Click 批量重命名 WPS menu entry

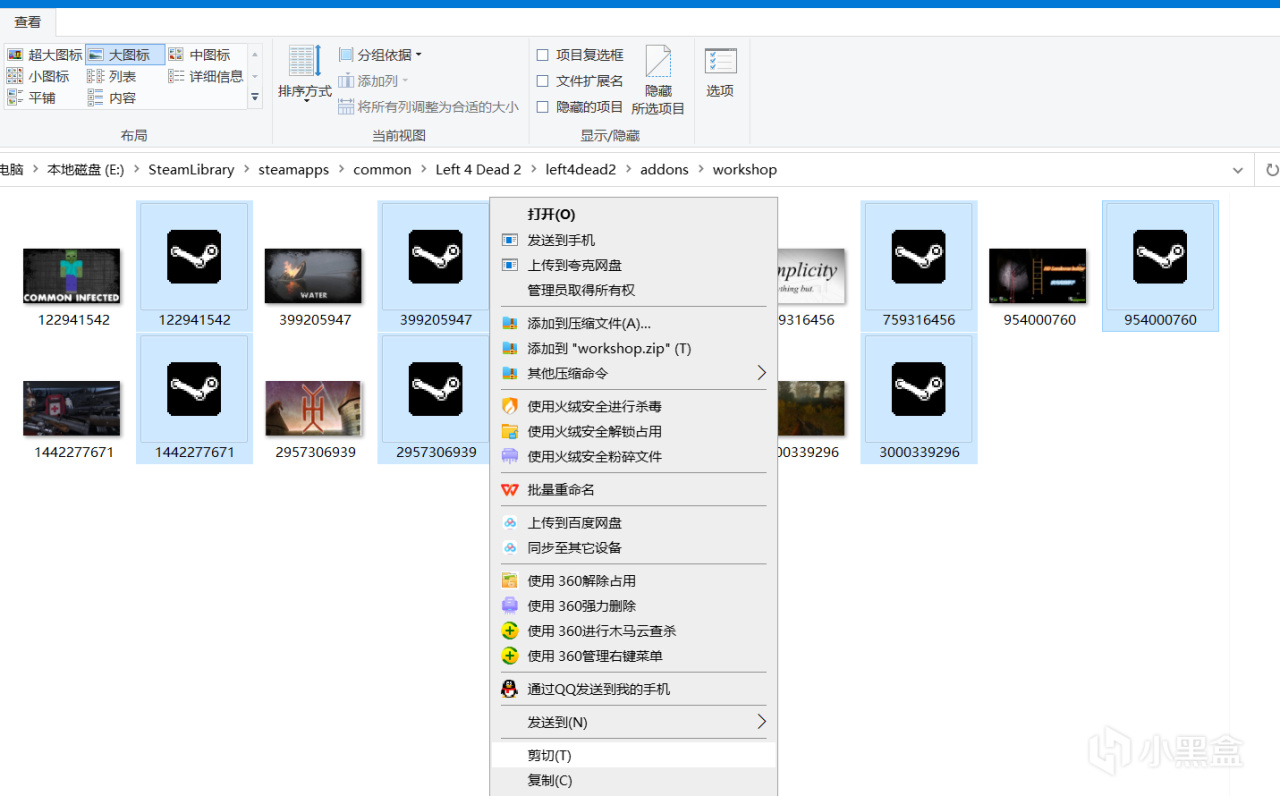click(x=633, y=489)
